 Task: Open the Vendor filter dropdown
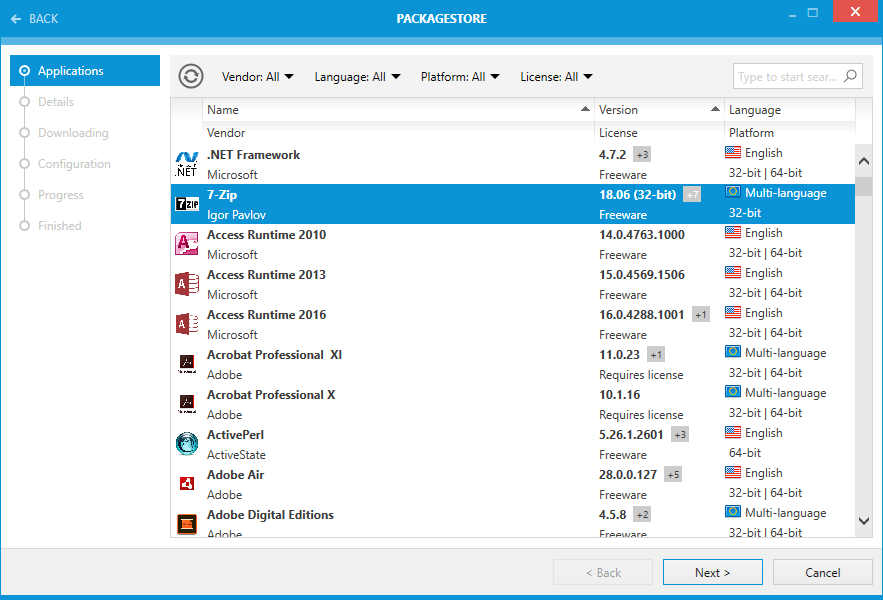click(257, 77)
